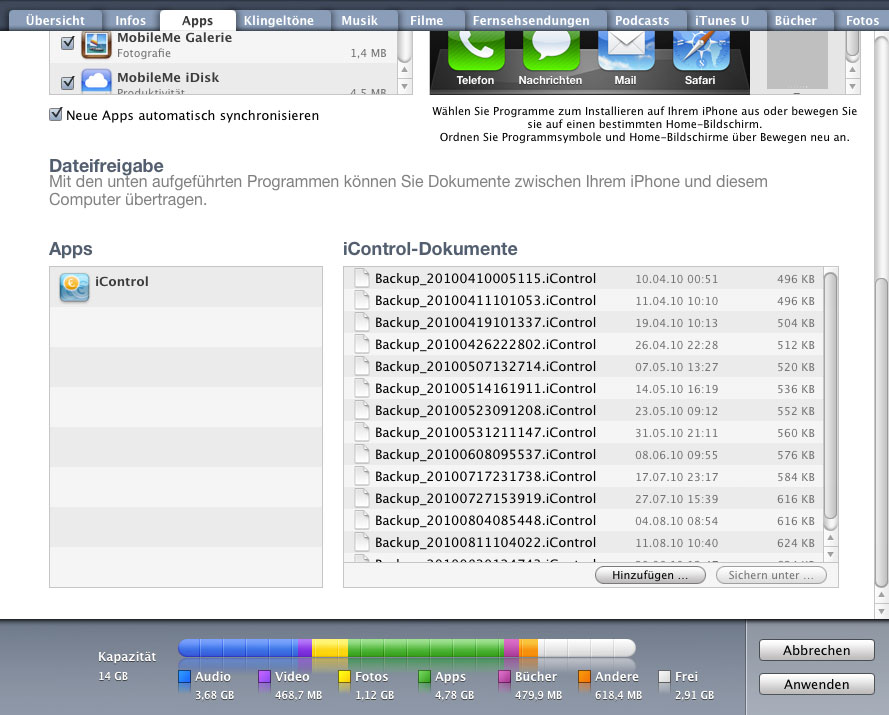889x715 pixels.
Task: Click file icon of Backup_20100410005115.iControl
Action: 361,278
